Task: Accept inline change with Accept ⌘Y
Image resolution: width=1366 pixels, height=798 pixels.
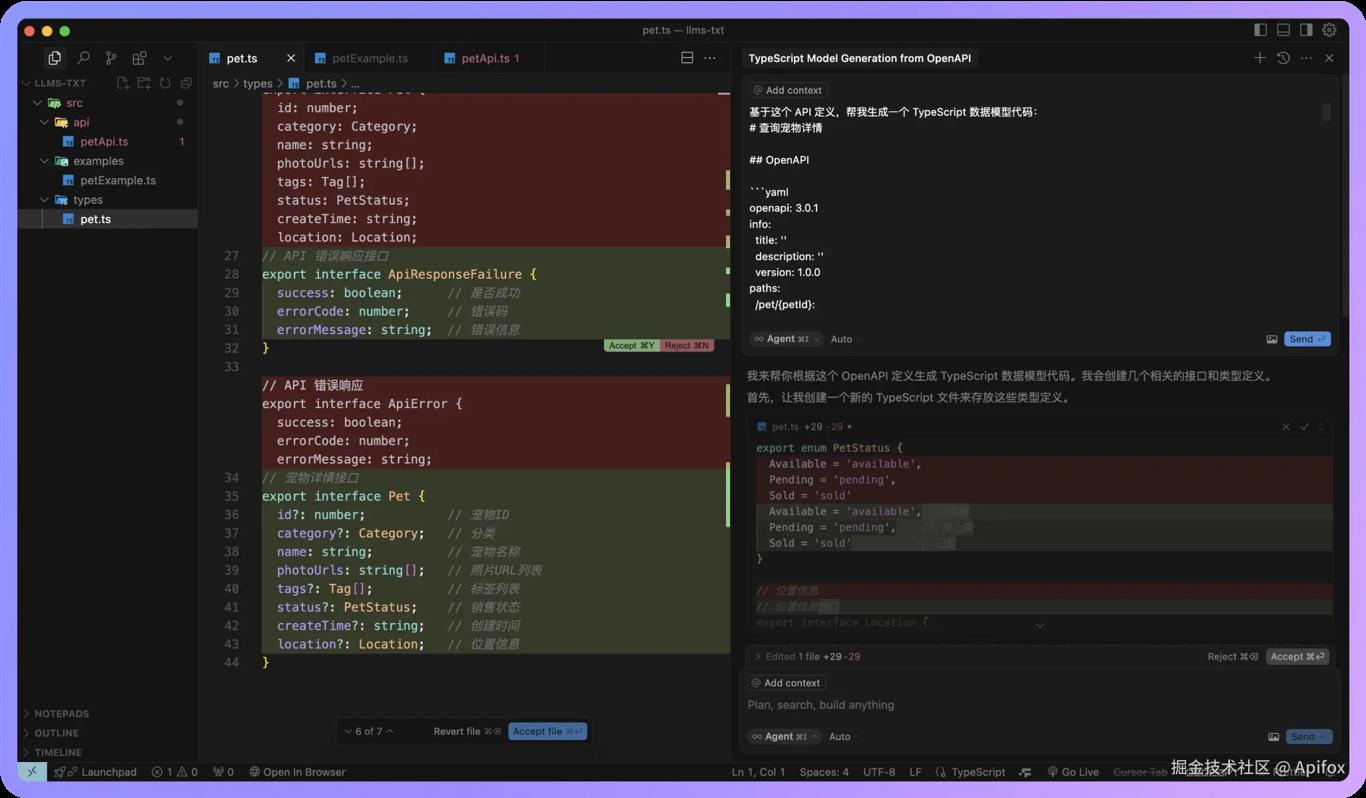Action: point(631,346)
